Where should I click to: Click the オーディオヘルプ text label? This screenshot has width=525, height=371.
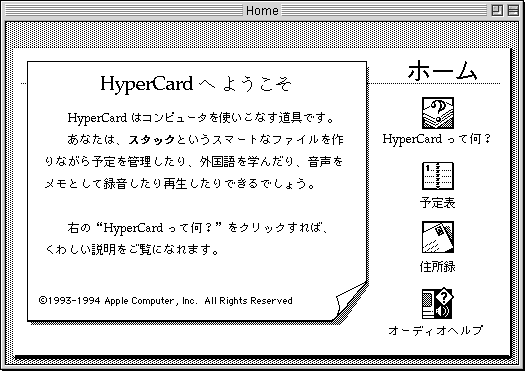click(x=436, y=330)
